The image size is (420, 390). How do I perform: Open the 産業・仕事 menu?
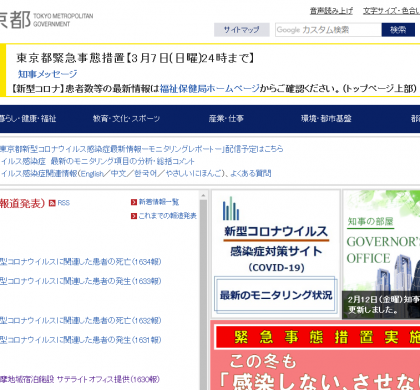226,119
